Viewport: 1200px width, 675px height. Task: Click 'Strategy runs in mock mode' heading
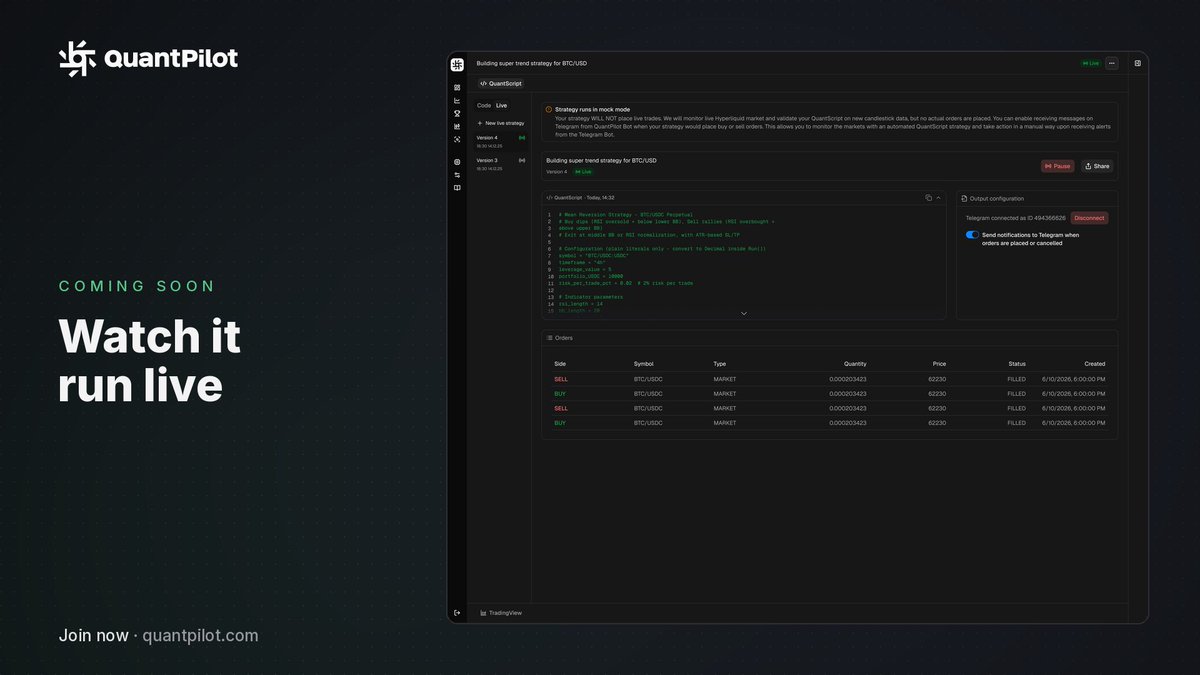(x=593, y=110)
